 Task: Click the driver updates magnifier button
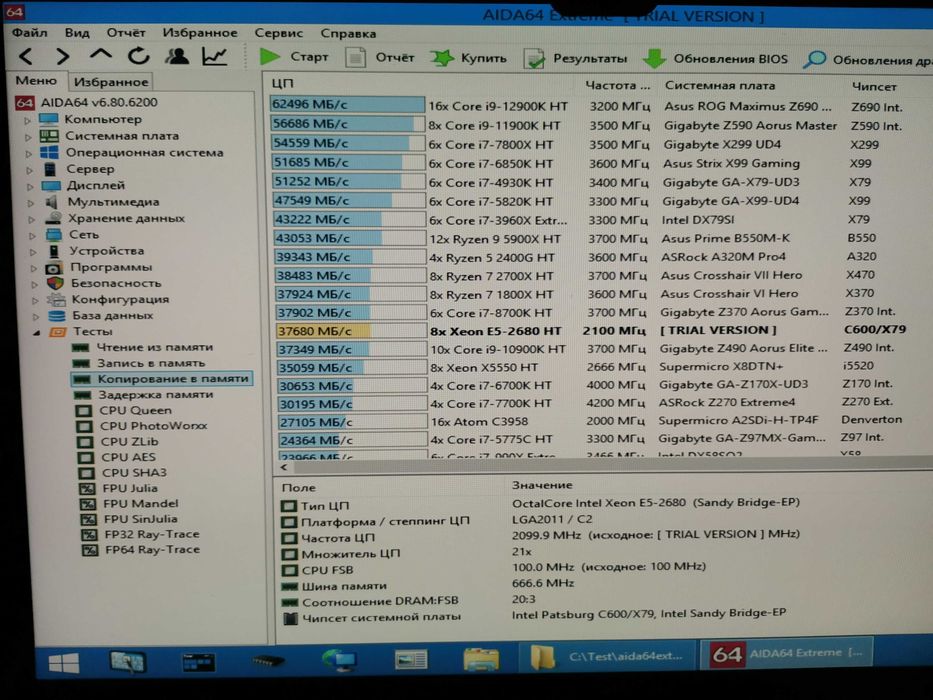tap(867, 60)
